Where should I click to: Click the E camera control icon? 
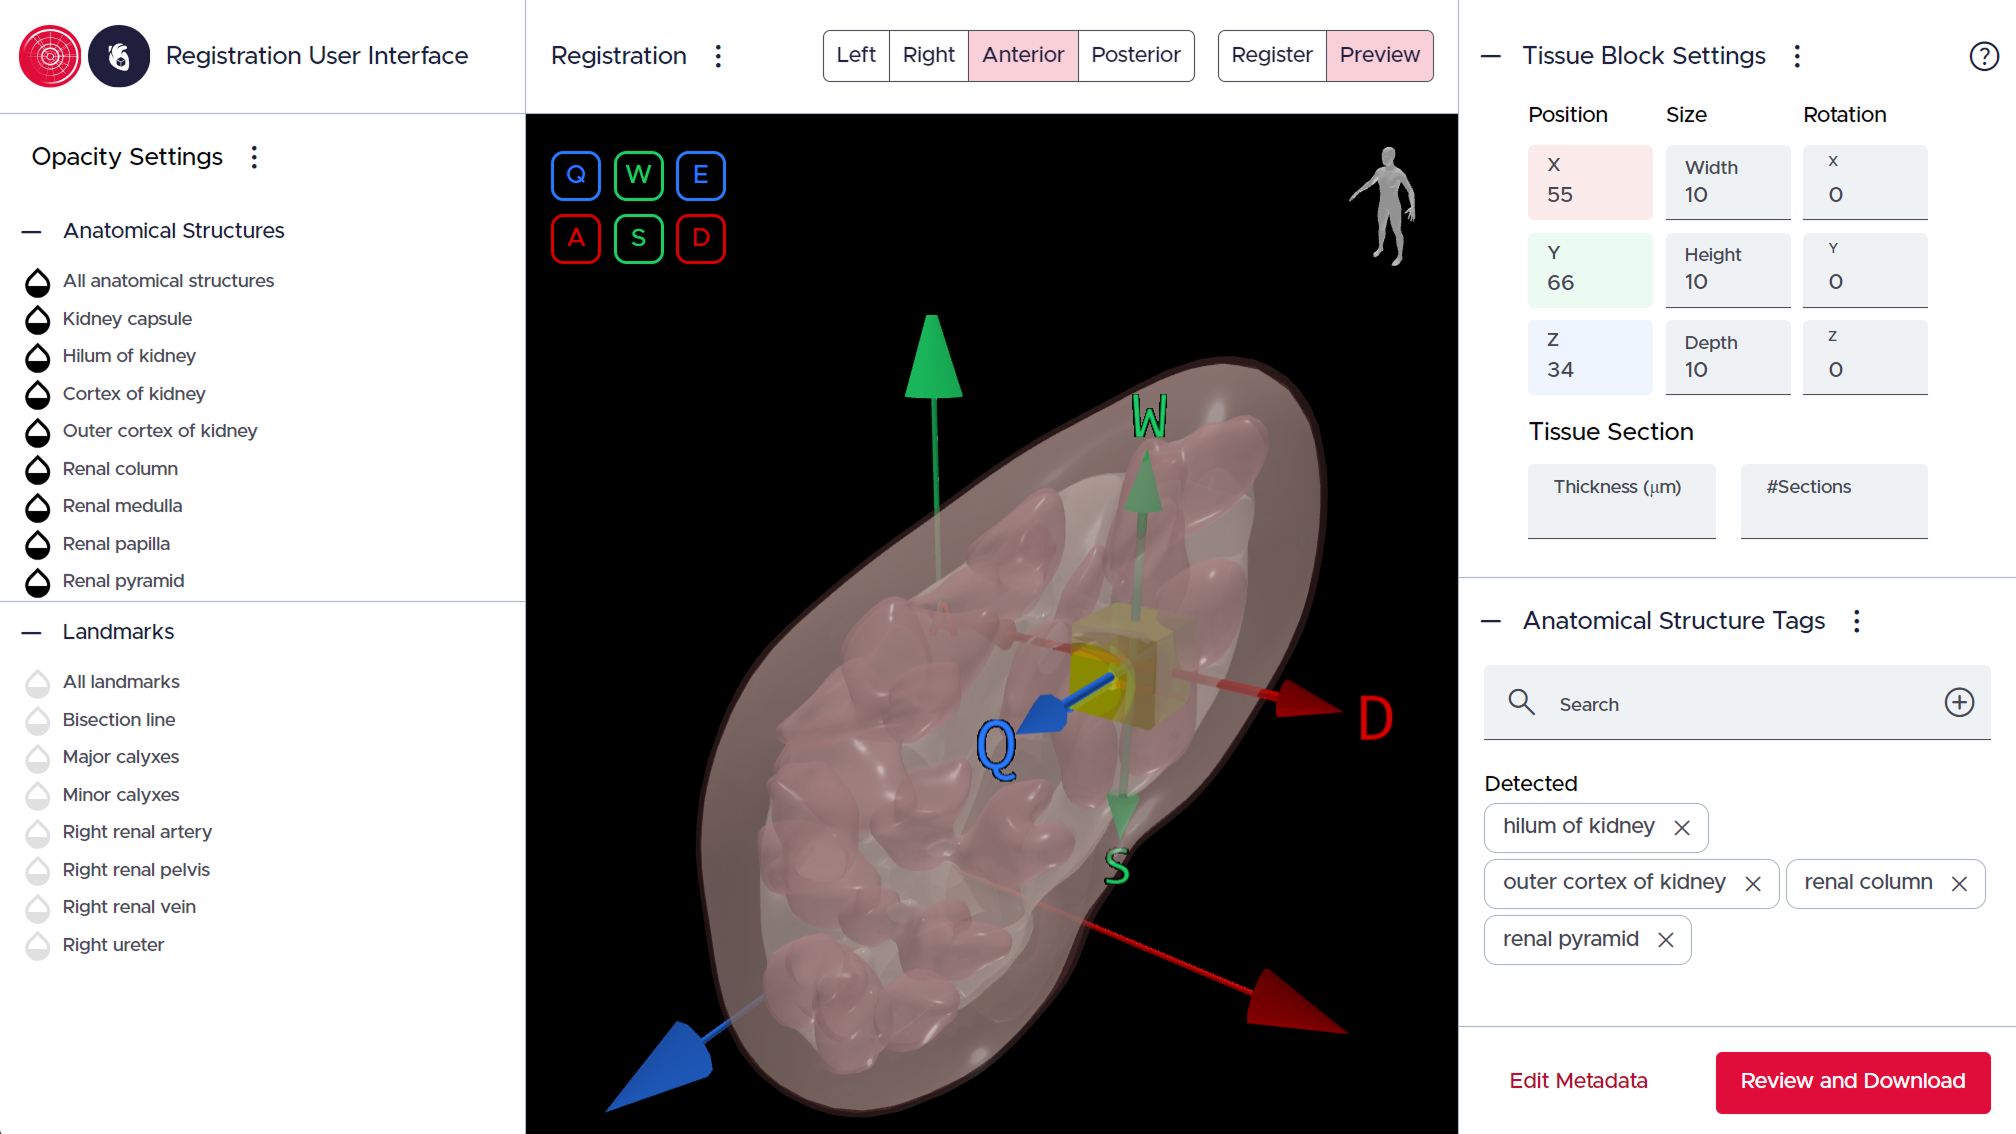point(701,175)
